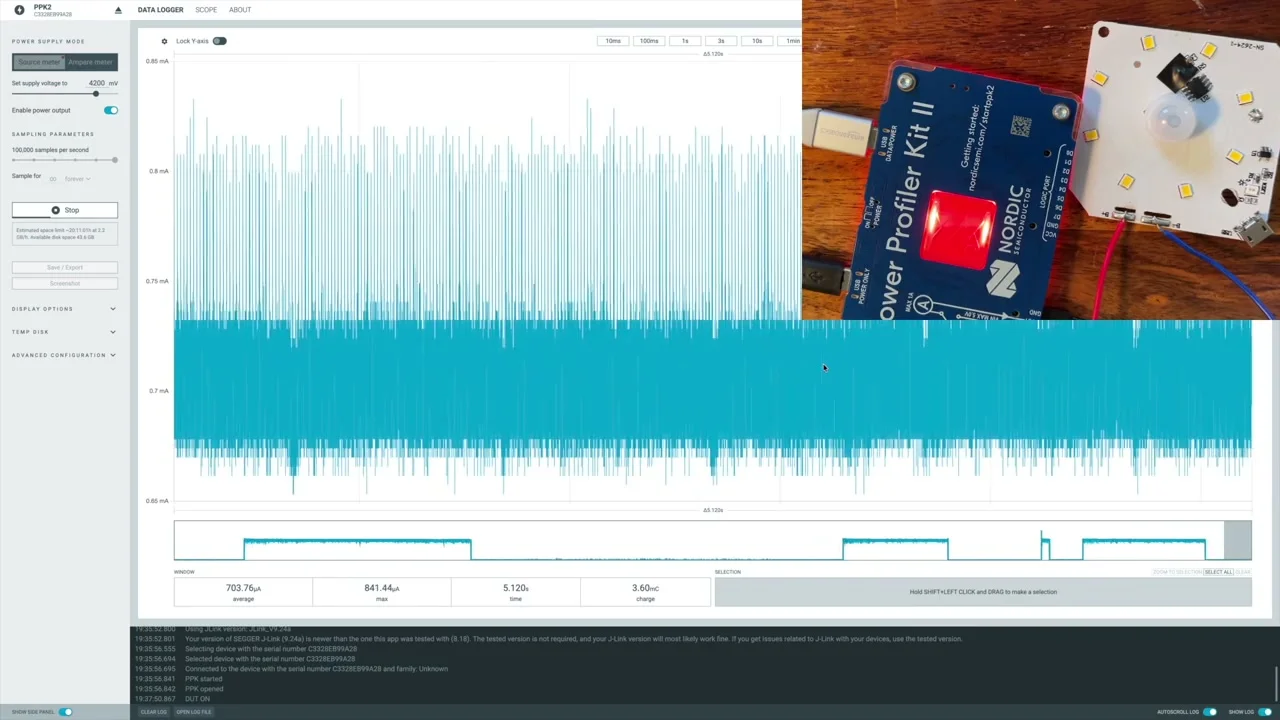Click the Select All selection button

[x=1218, y=572]
